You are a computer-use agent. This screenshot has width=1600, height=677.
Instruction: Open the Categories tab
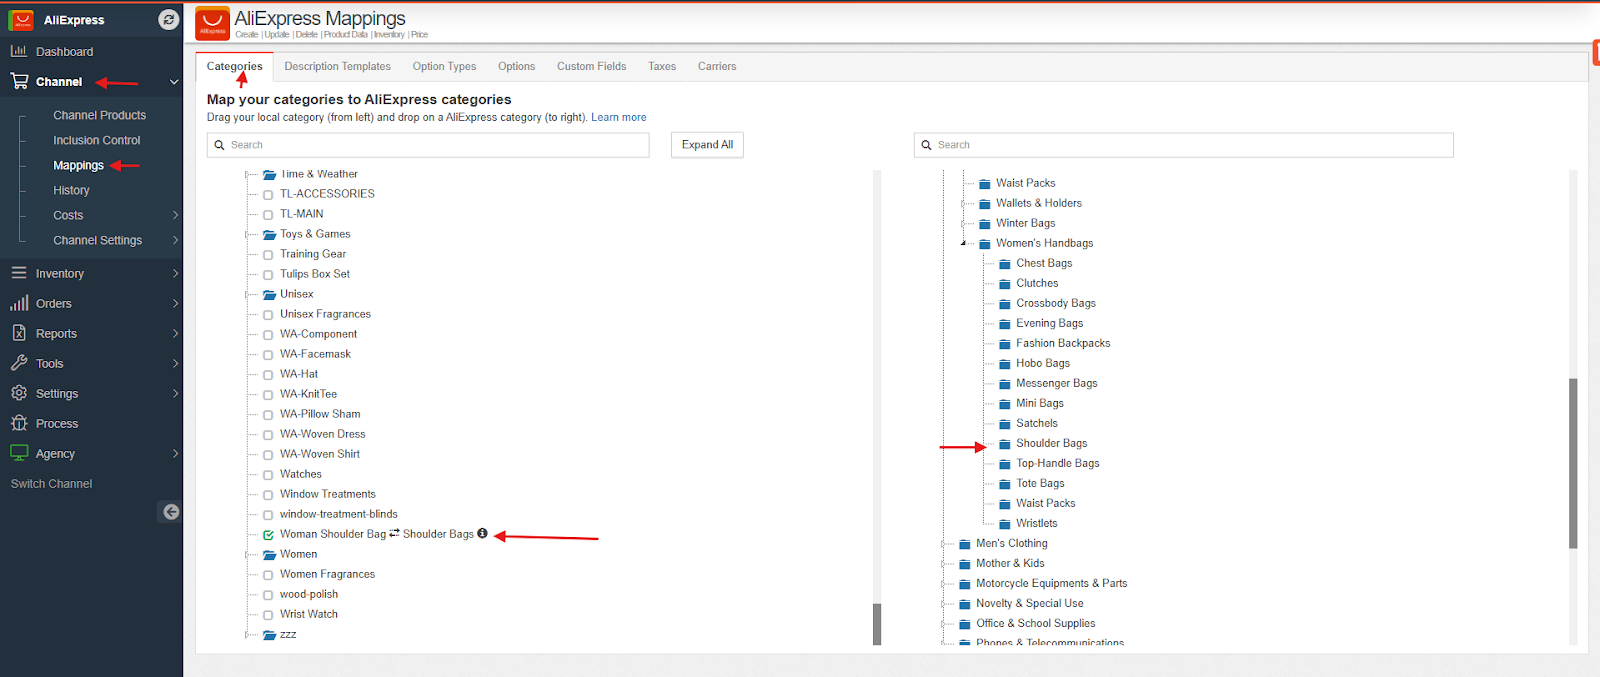pyautogui.click(x=235, y=66)
